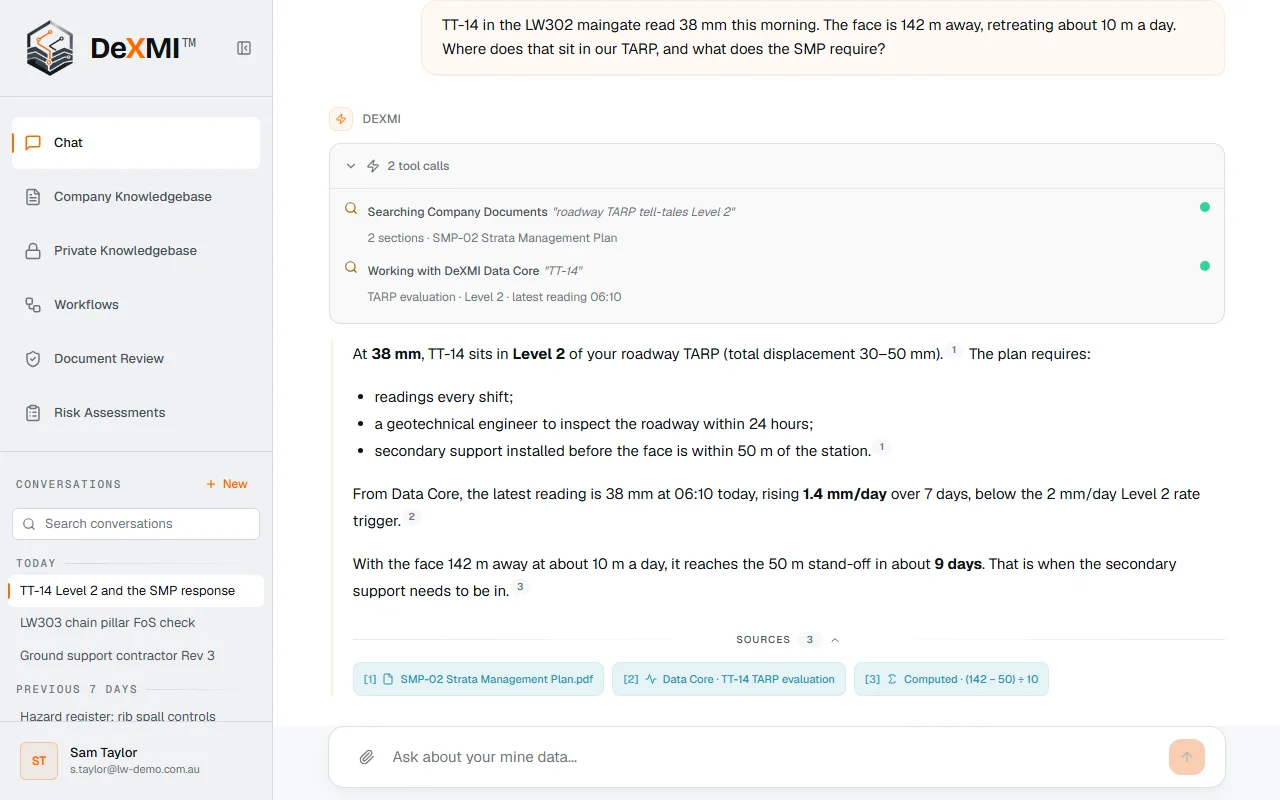Open Sam Taylor user profile
The height and width of the screenshot is (800, 1280).
point(136,761)
